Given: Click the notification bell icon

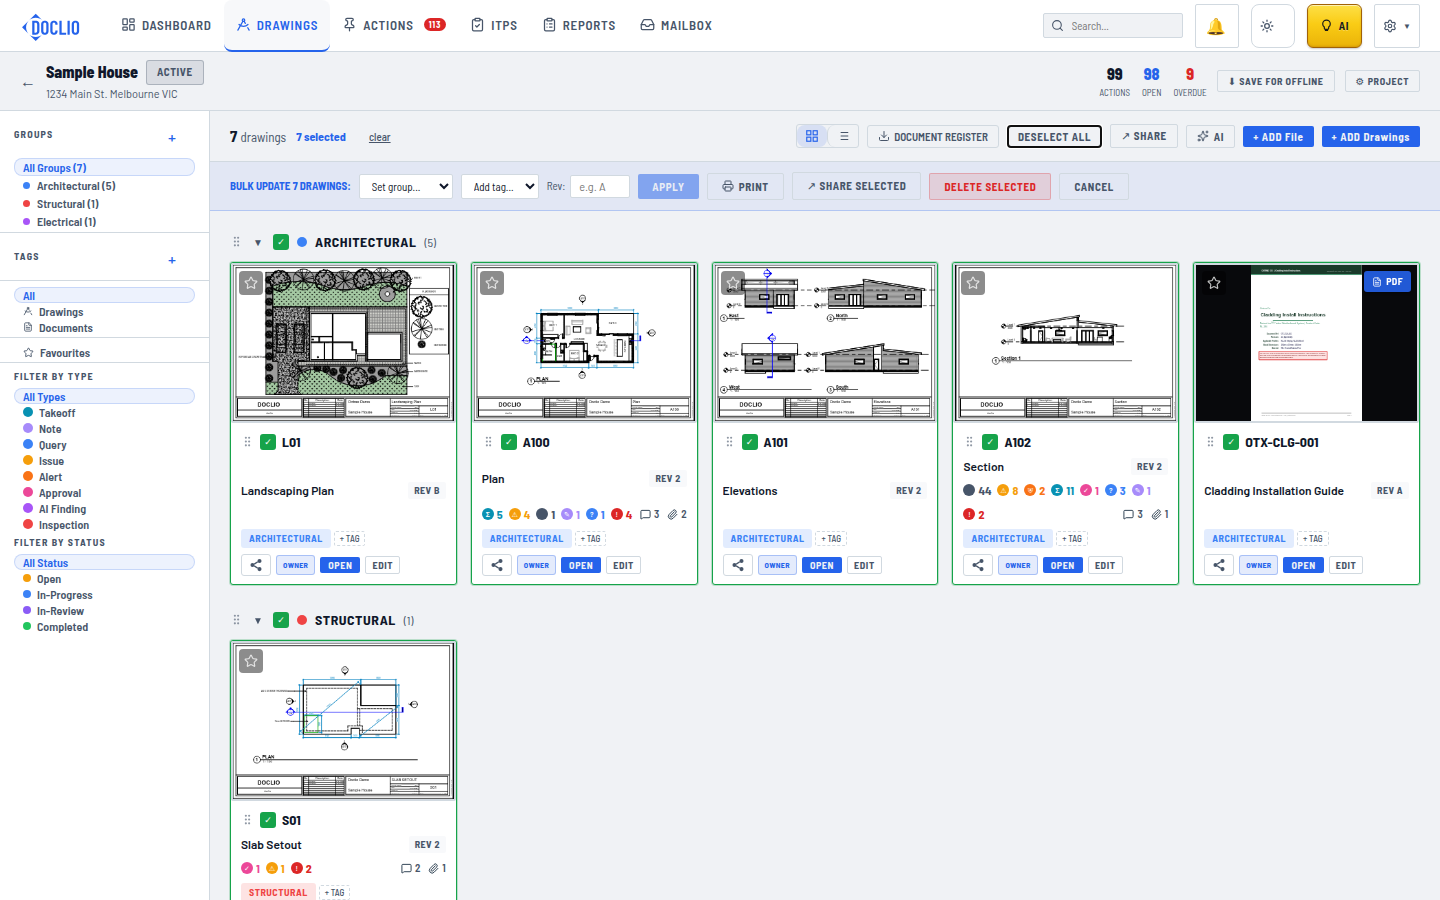Looking at the screenshot, I should tap(1216, 26).
